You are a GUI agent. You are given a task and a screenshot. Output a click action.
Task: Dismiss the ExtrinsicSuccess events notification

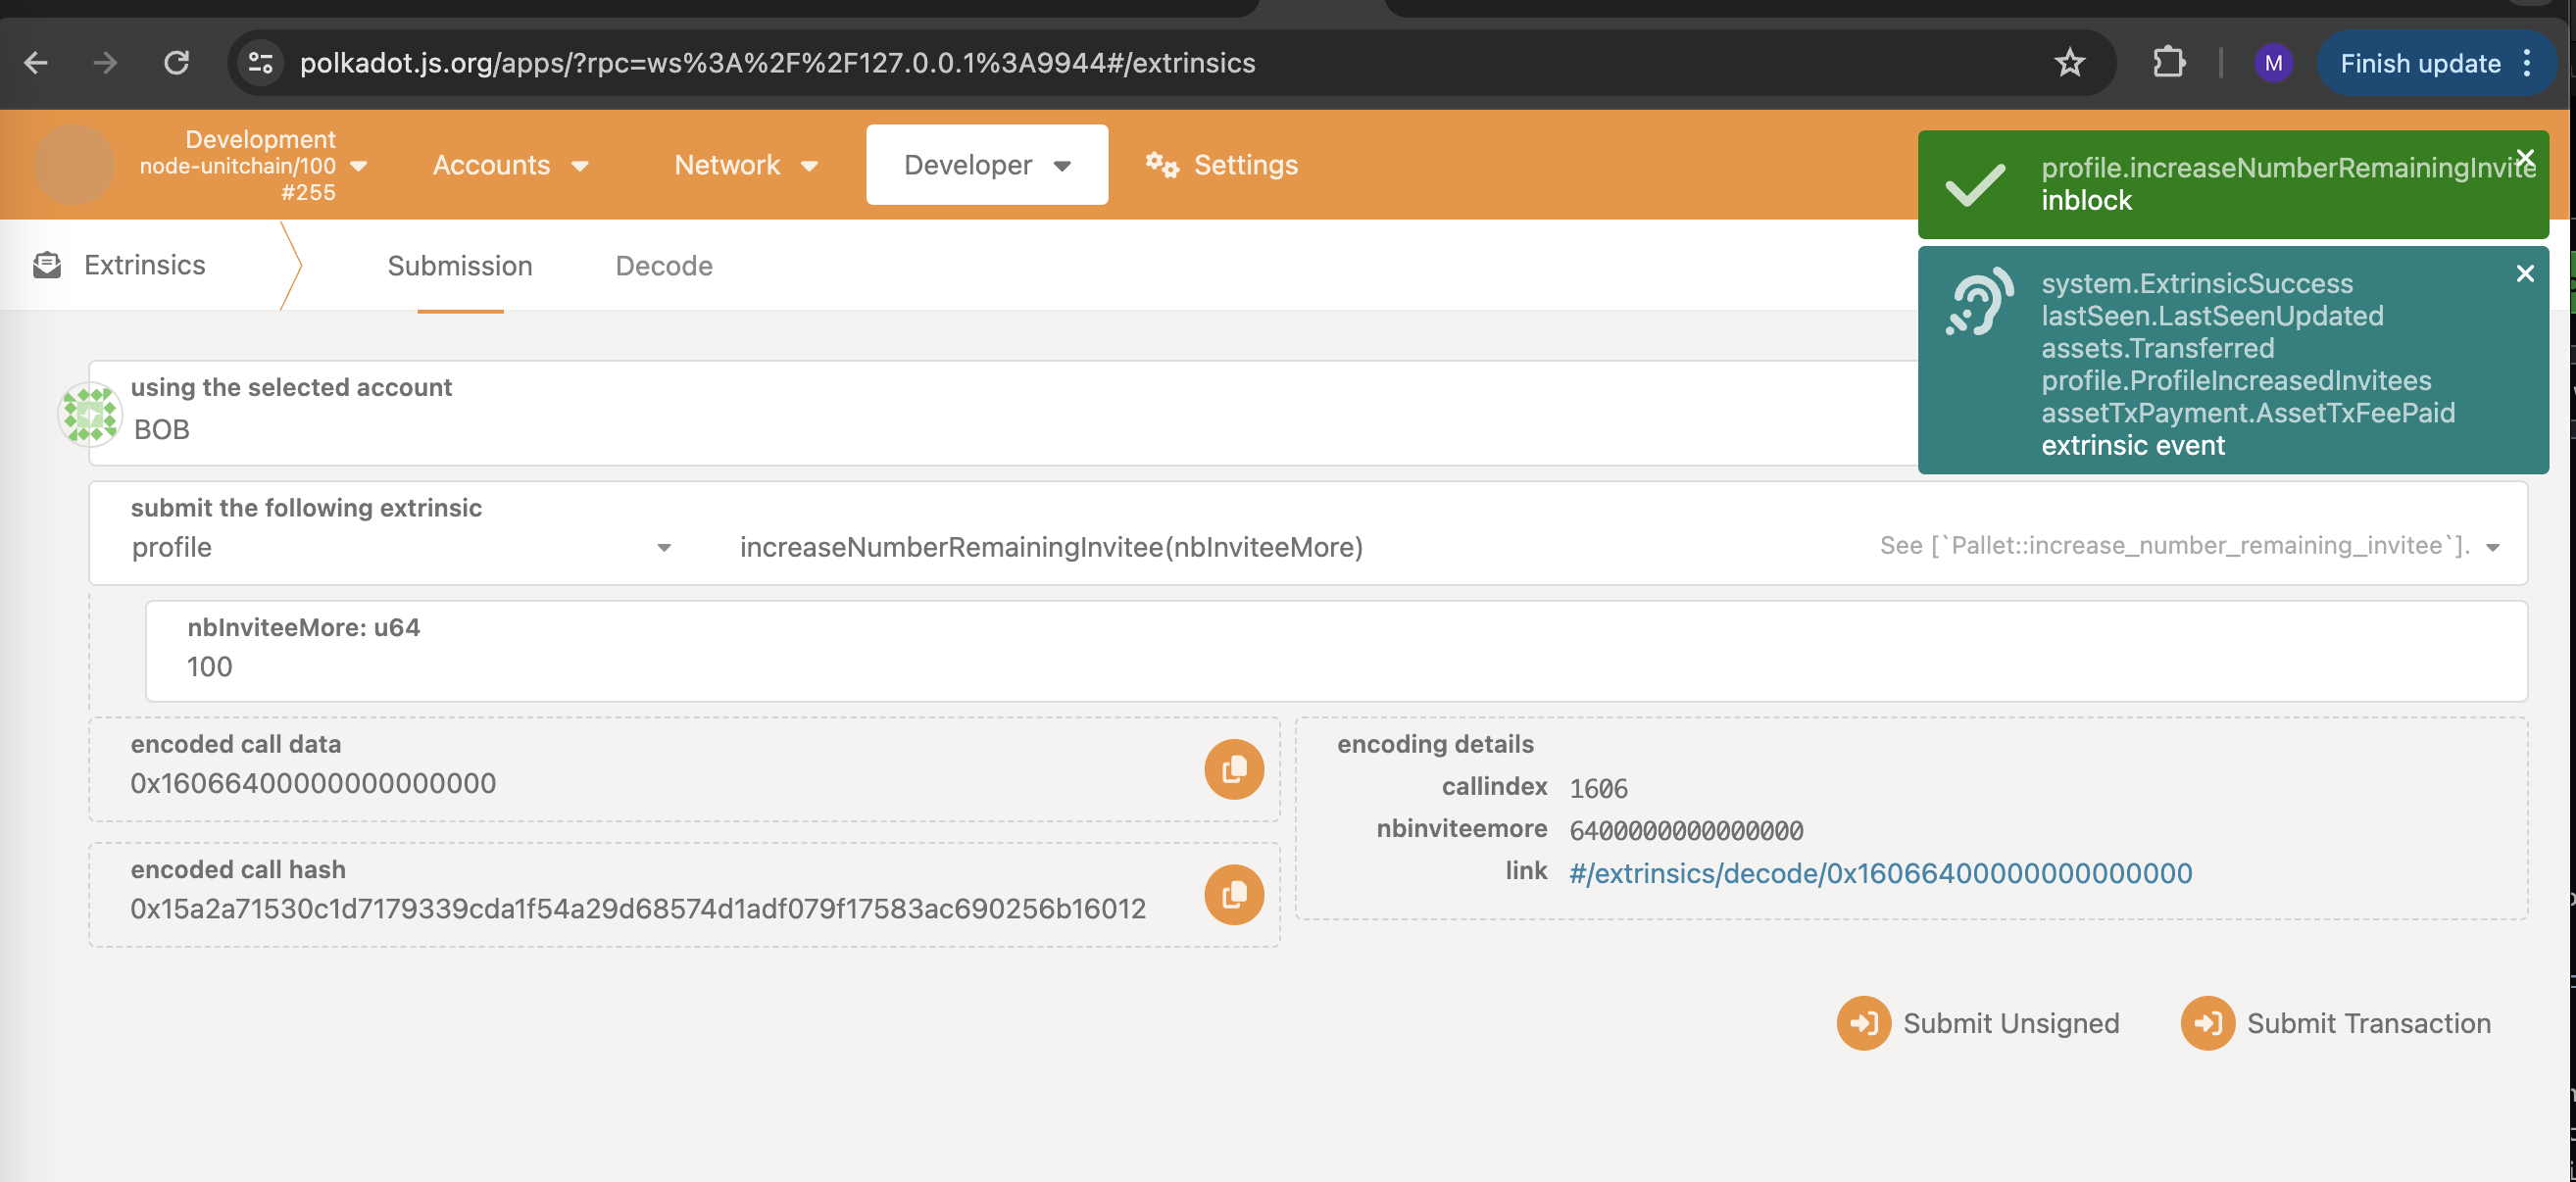click(x=2524, y=273)
